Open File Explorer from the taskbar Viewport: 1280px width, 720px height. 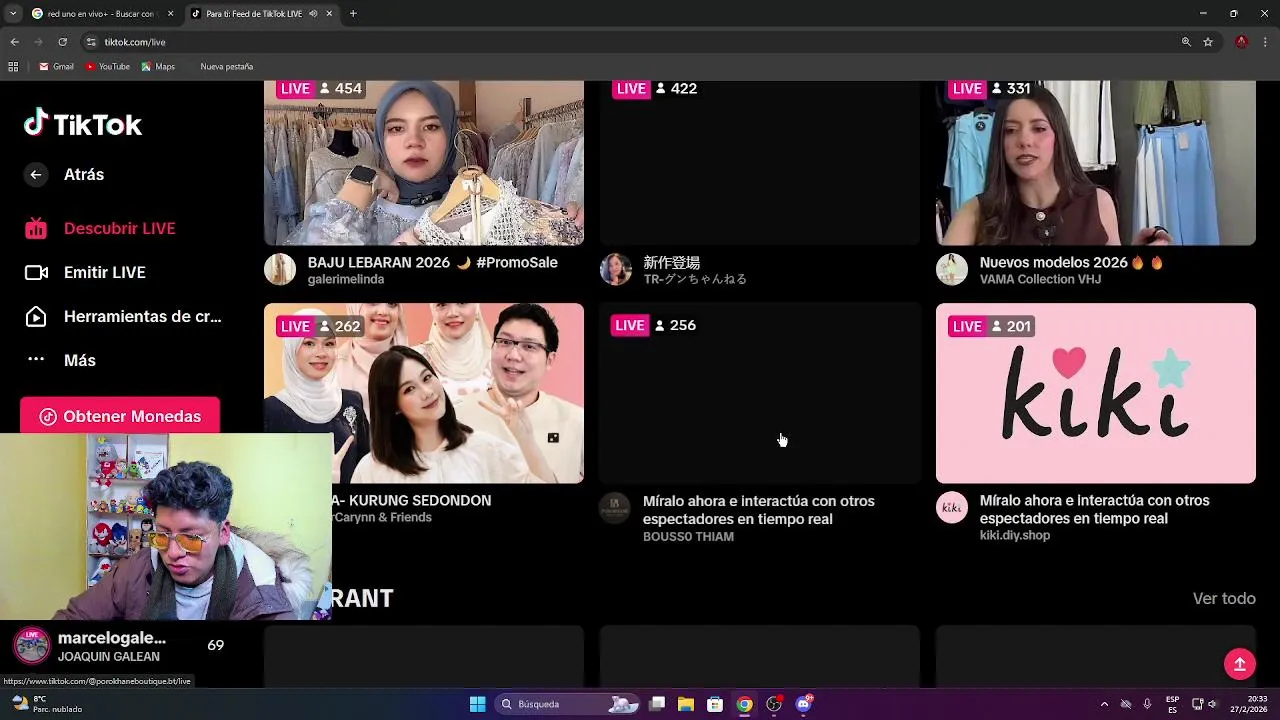click(686, 704)
